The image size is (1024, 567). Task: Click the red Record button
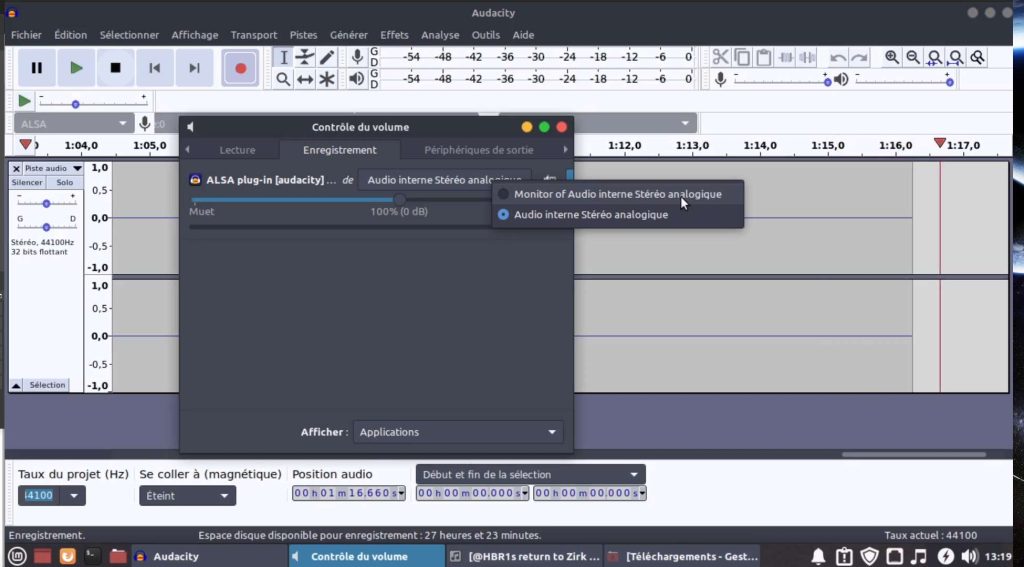coord(240,68)
